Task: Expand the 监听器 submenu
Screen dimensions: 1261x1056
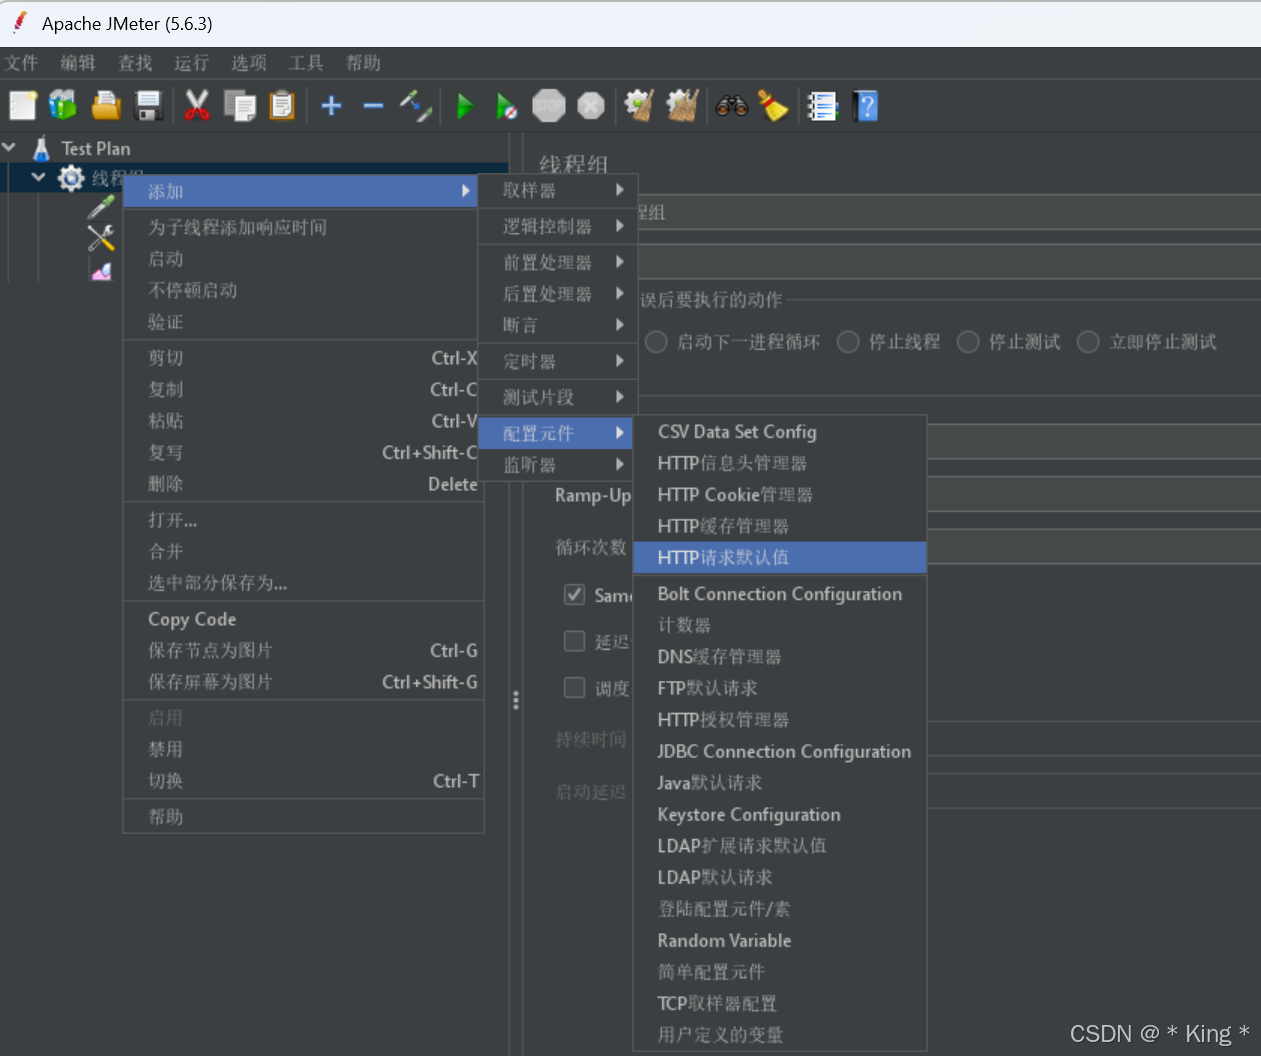Action: coord(558,465)
